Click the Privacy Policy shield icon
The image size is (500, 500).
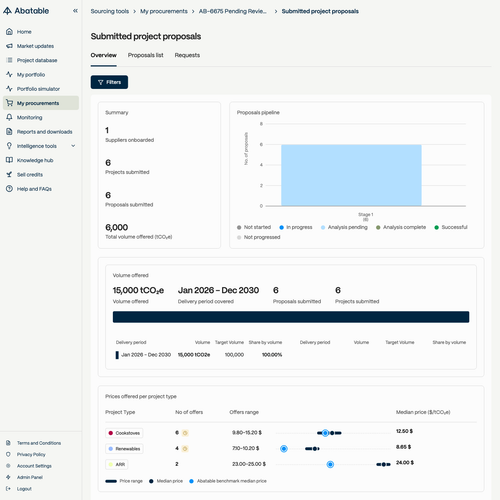[x=8, y=454]
